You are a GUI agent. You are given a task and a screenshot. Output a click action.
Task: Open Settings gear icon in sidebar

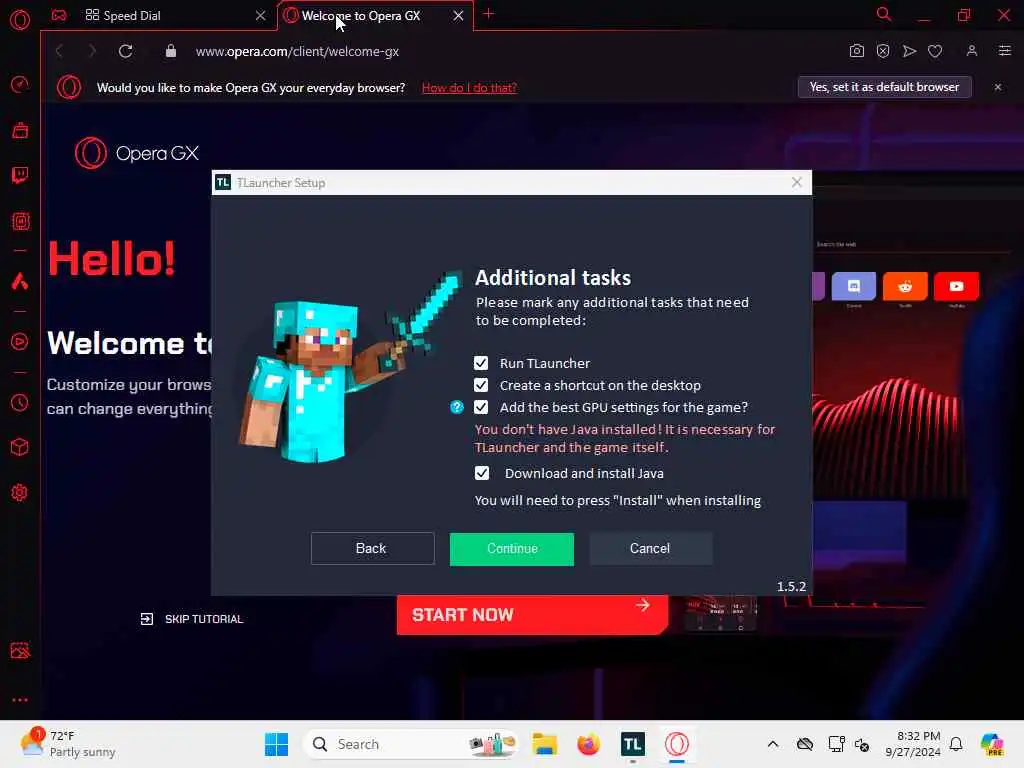(x=20, y=492)
